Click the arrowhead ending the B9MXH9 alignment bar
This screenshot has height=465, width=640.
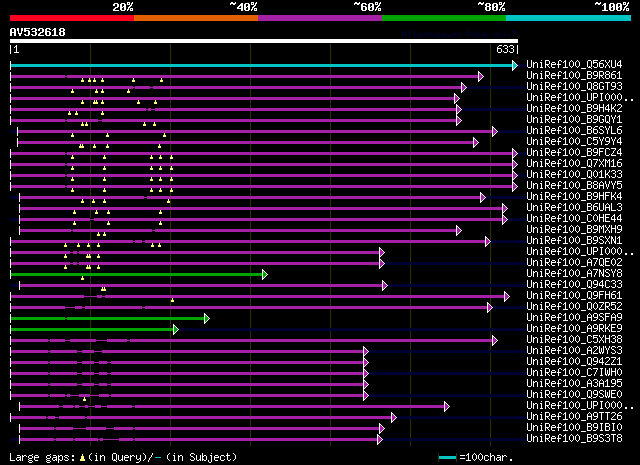pyautogui.click(x=459, y=231)
